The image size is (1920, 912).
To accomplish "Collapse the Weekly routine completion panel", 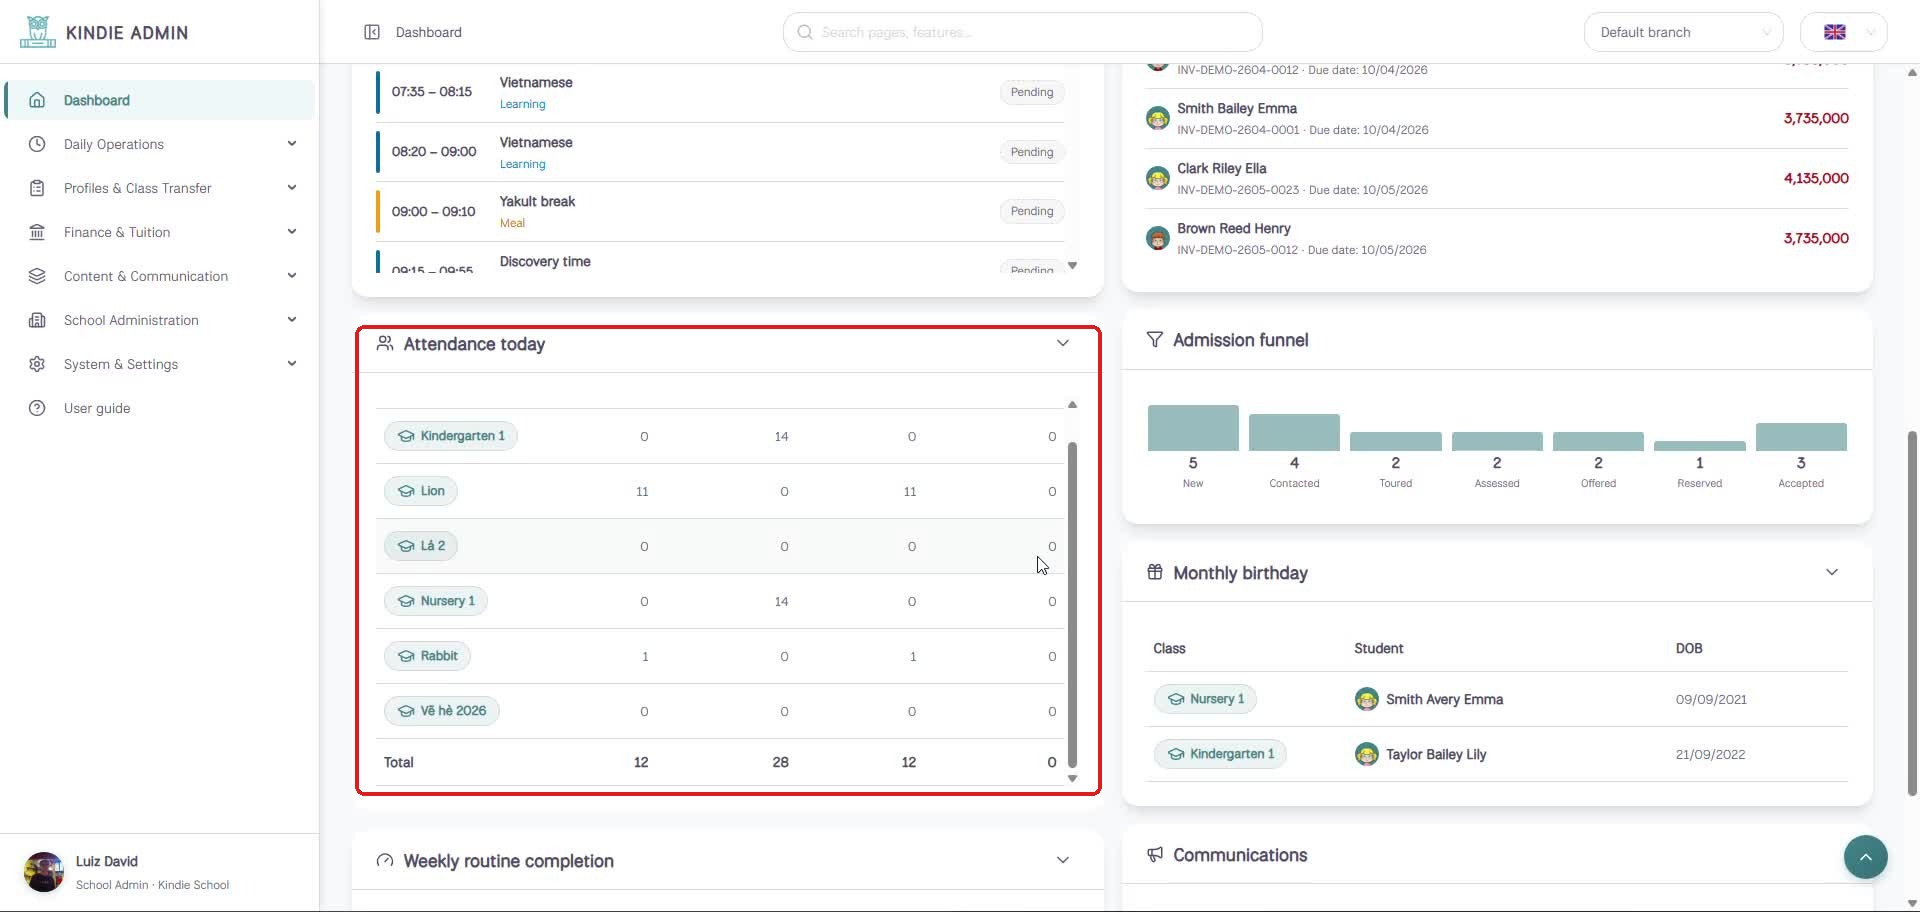I will tap(1063, 860).
